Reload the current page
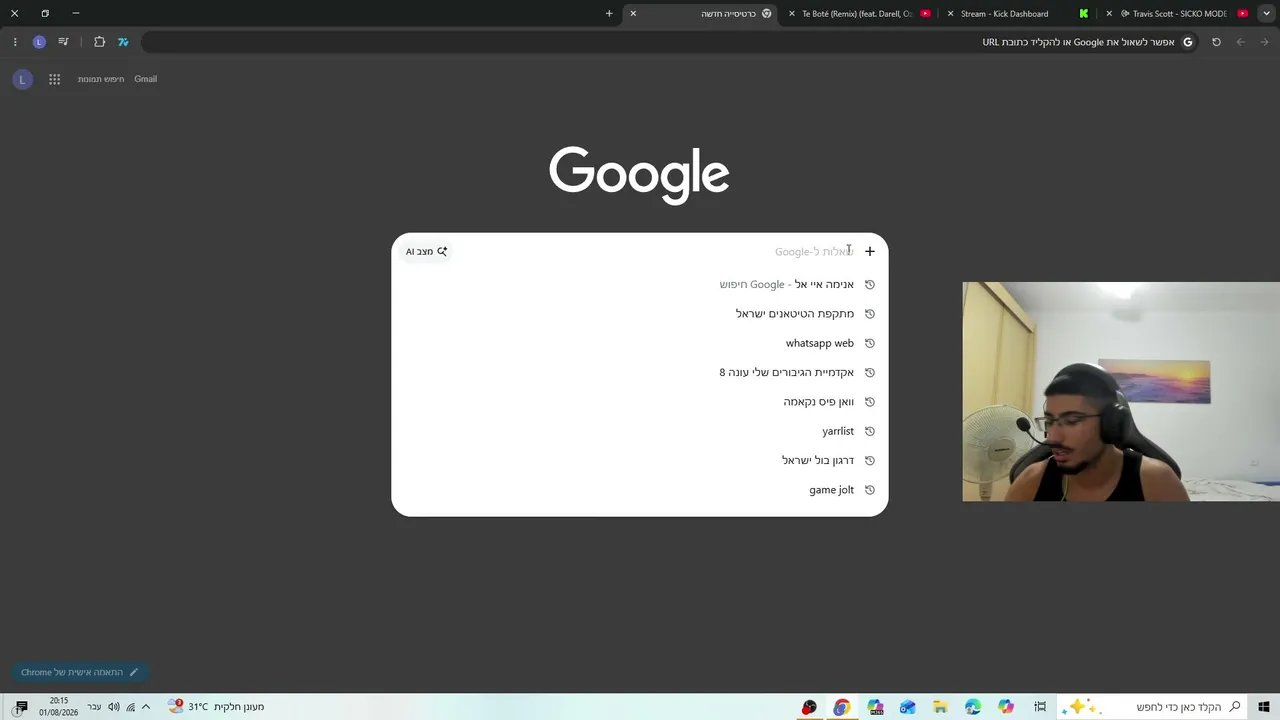The width and height of the screenshot is (1280, 720). tap(1216, 42)
